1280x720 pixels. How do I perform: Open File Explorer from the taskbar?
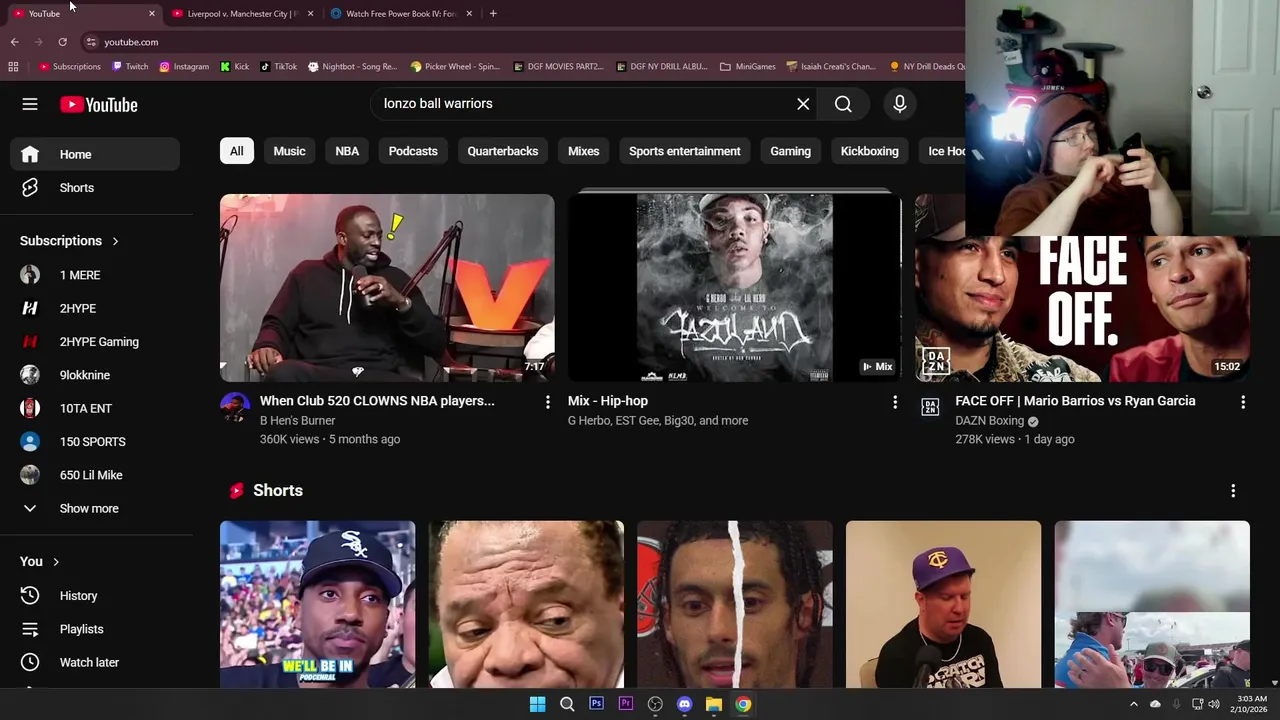714,704
